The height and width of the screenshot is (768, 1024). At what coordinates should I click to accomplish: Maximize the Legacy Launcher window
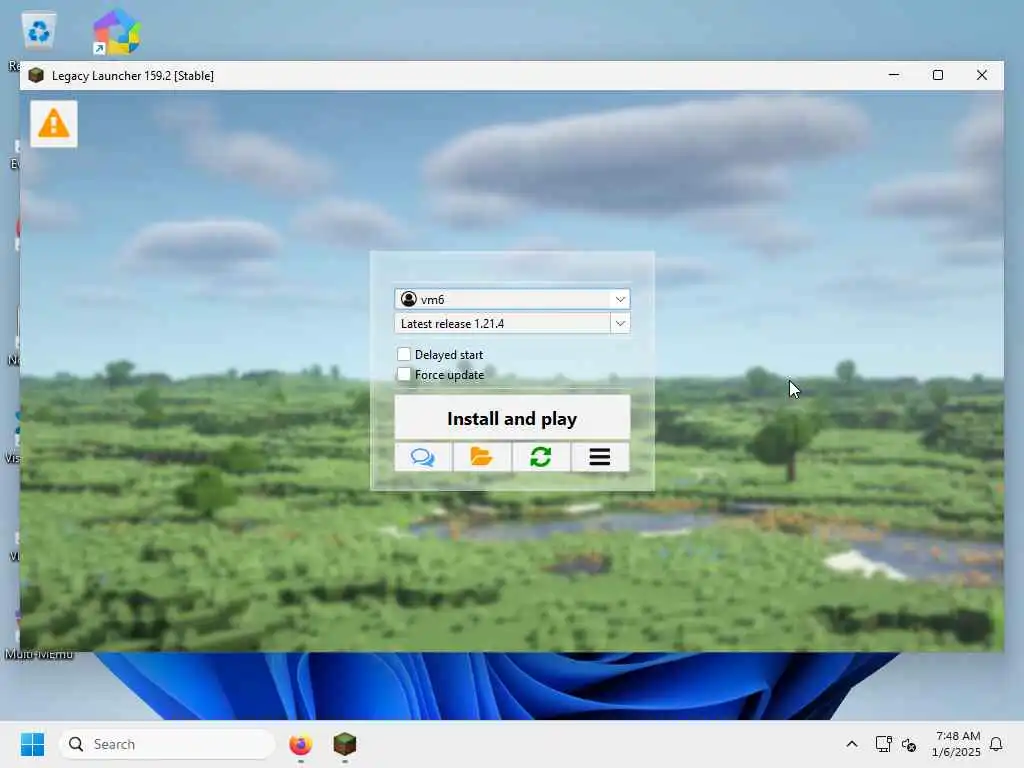pyautogui.click(x=938, y=75)
